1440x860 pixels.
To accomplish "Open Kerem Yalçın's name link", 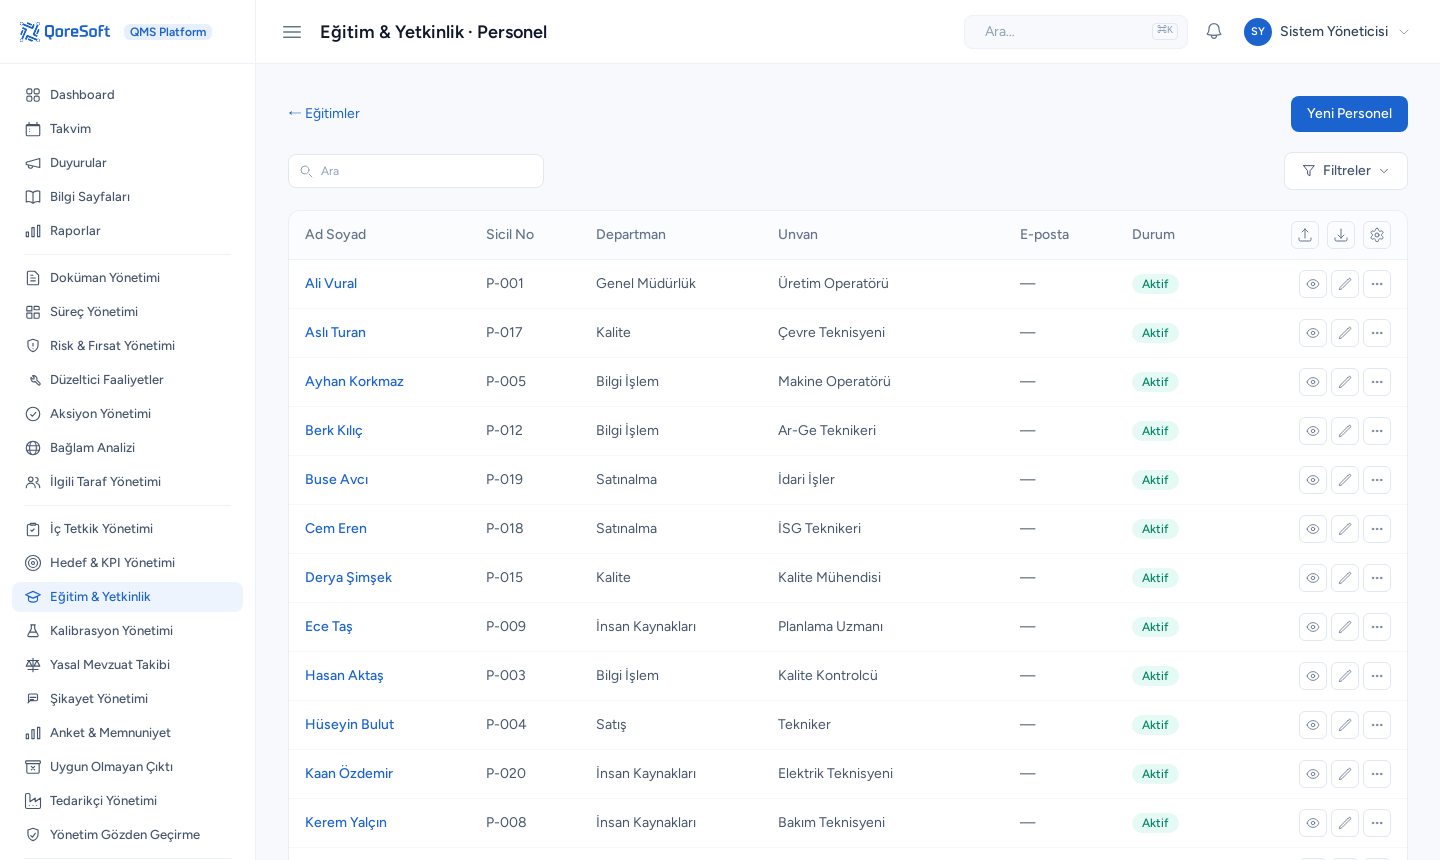I will point(346,823).
